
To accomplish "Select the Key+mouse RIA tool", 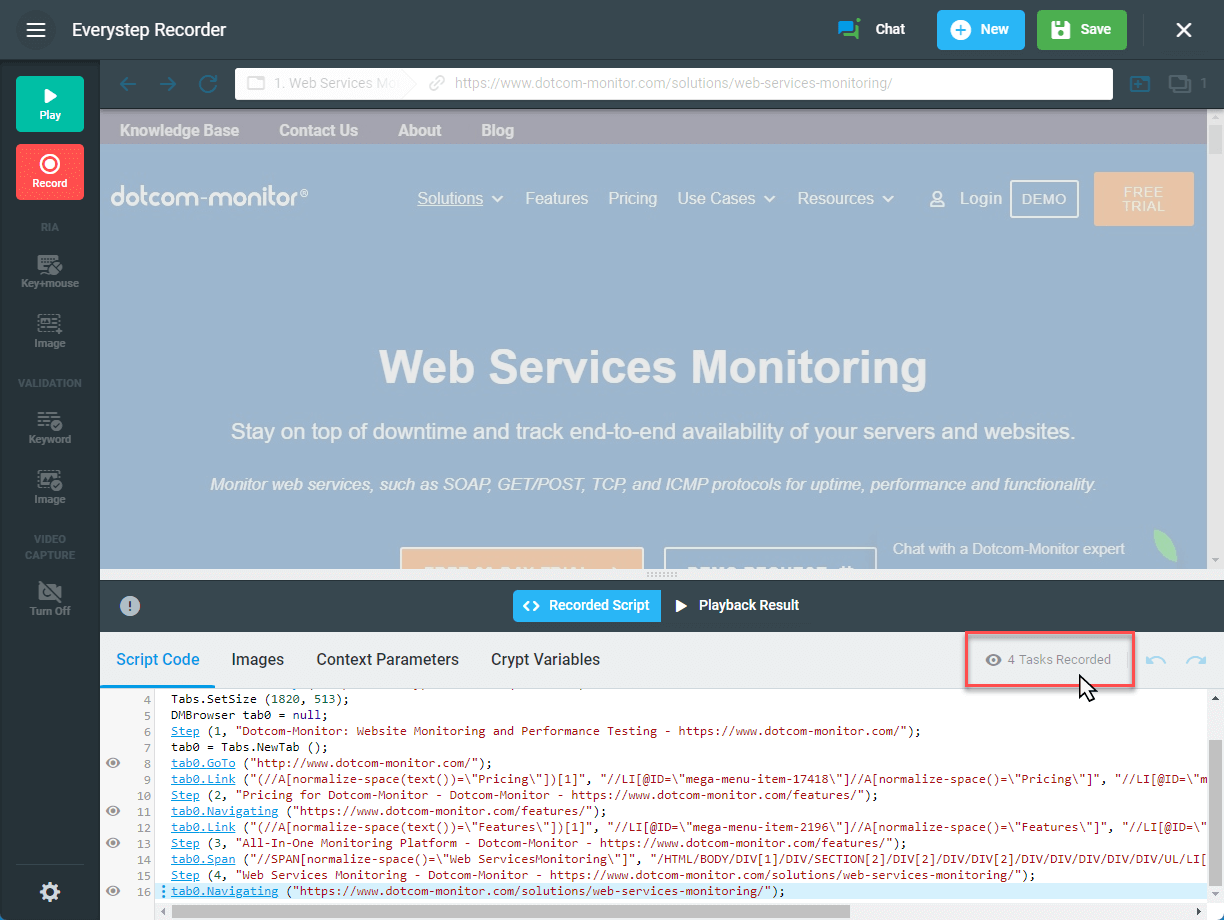I will pos(50,272).
